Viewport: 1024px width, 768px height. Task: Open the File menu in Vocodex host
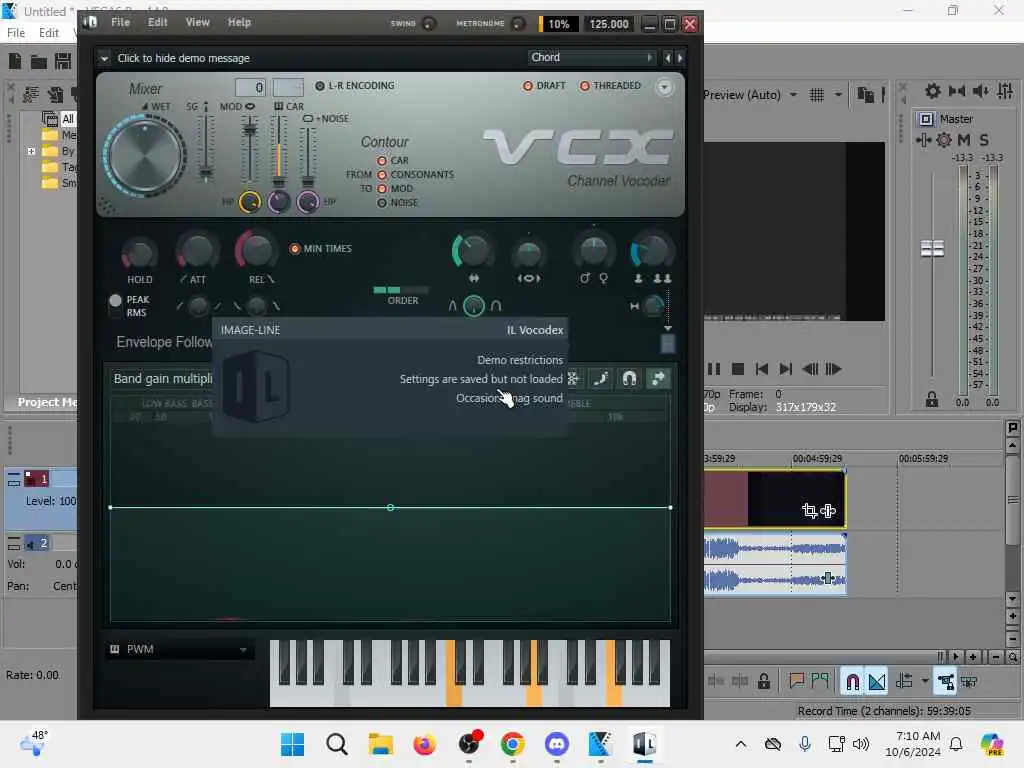pos(120,22)
